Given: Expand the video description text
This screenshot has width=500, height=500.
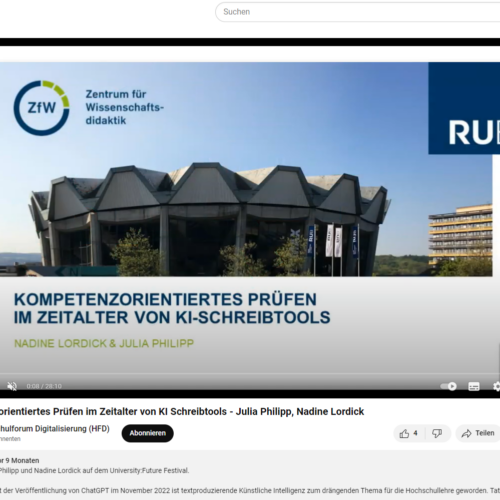Looking at the screenshot, I should [x=250, y=476].
